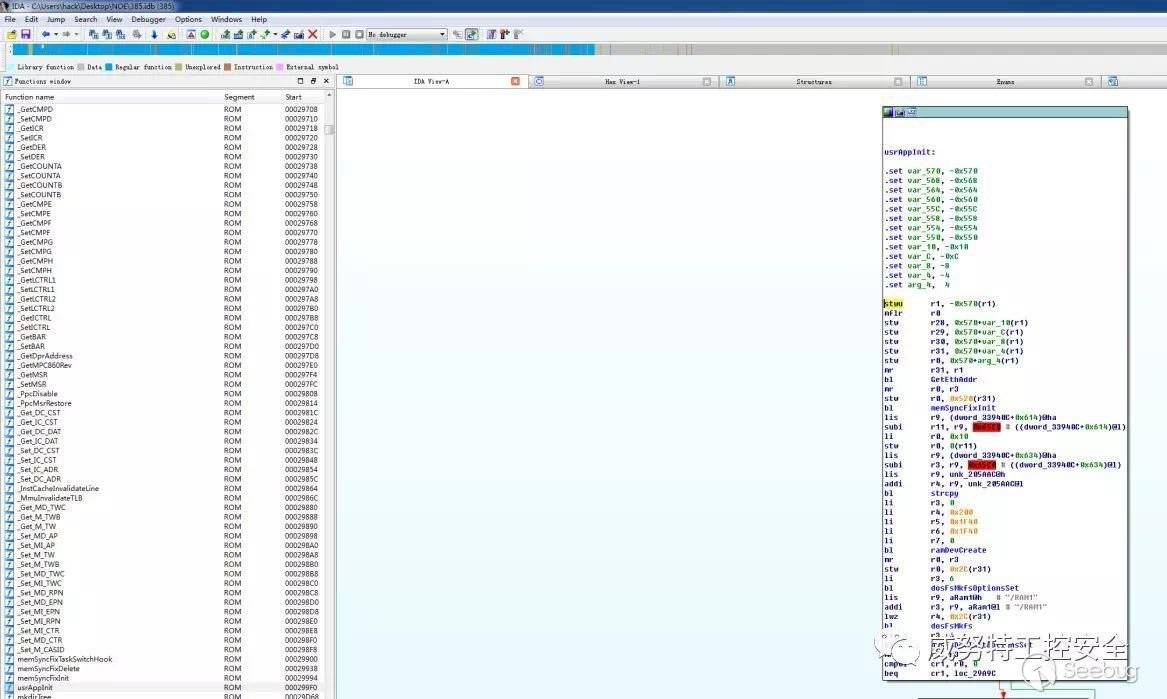Switch to the Enums tab

(x=1005, y=81)
